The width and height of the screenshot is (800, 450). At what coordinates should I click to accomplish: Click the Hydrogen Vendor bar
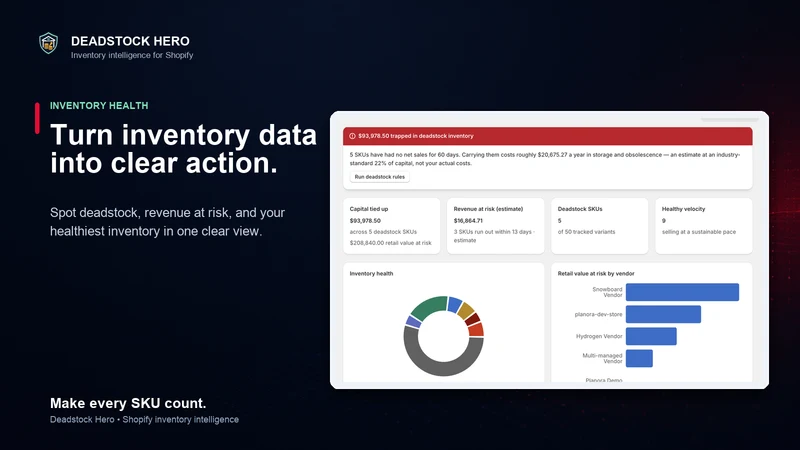pyautogui.click(x=651, y=336)
